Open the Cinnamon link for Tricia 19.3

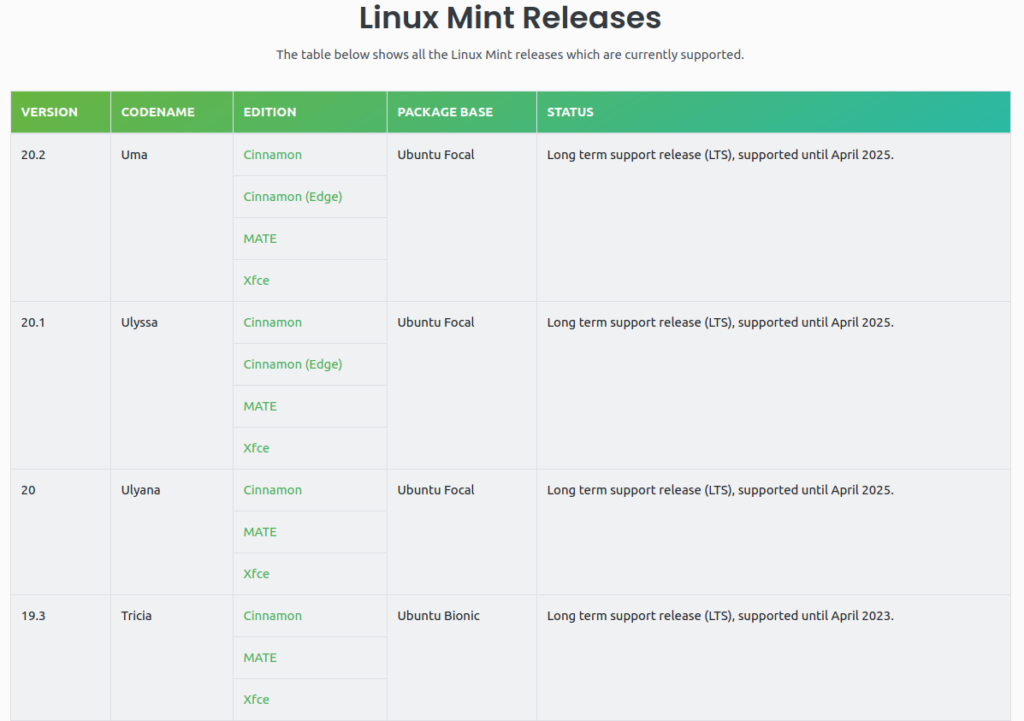point(272,617)
